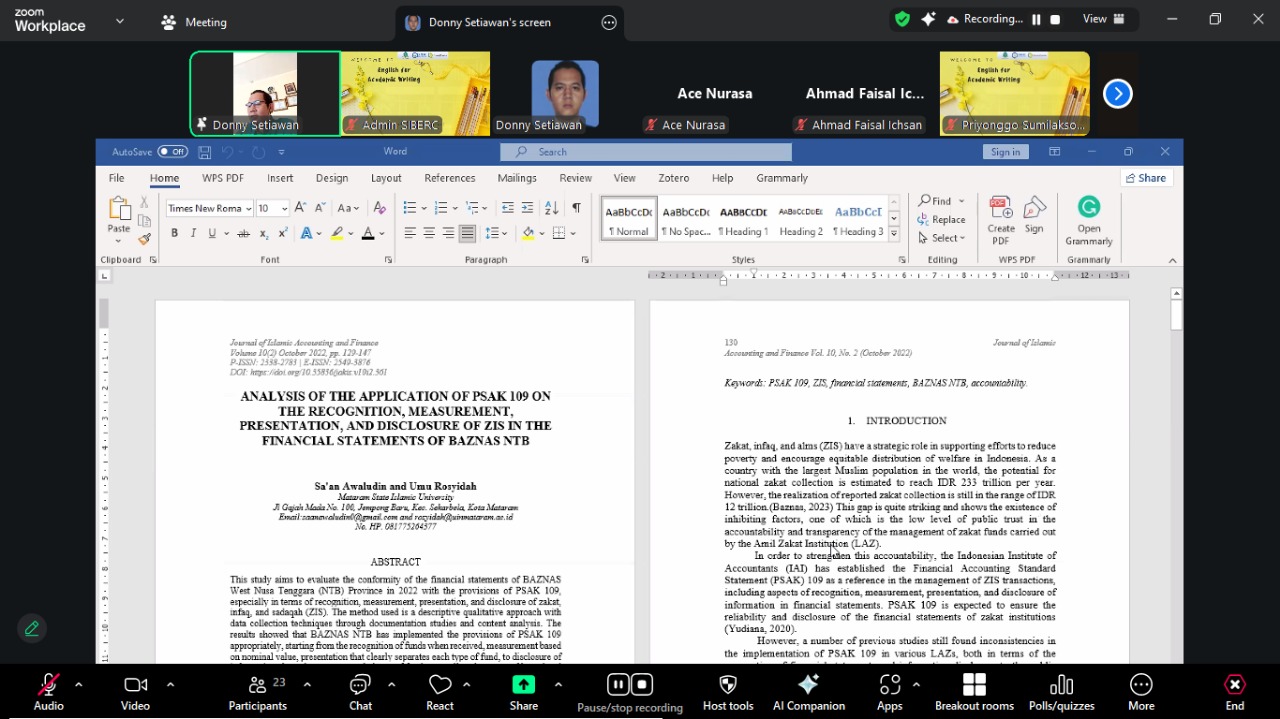The image size is (1280, 719).
Task: Open the More options menu
Action: (1141, 691)
